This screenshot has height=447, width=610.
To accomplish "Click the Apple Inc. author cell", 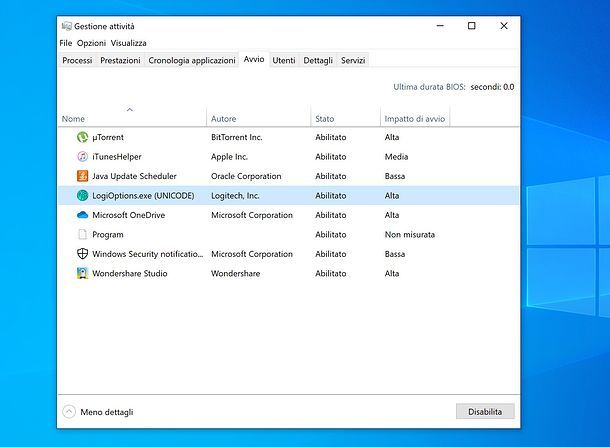I will (229, 156).
